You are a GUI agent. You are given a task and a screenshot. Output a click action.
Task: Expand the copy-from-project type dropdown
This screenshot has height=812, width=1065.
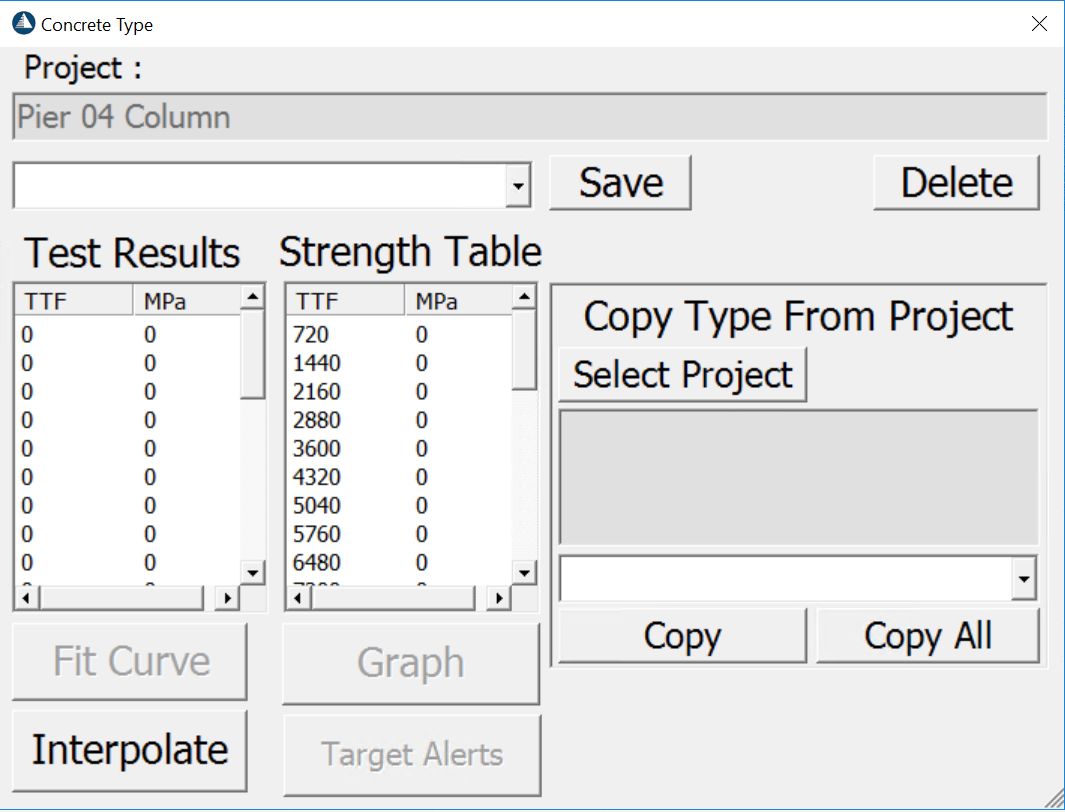point(1024,579)
